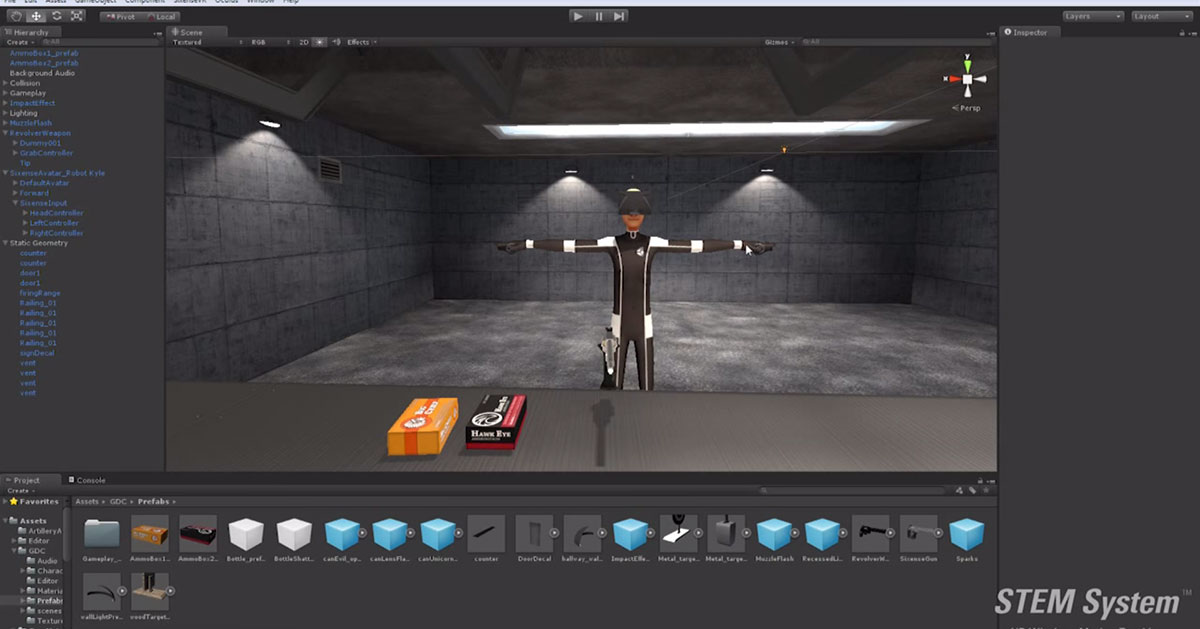Select the Move (translate) tool

(x=37, y=16)
